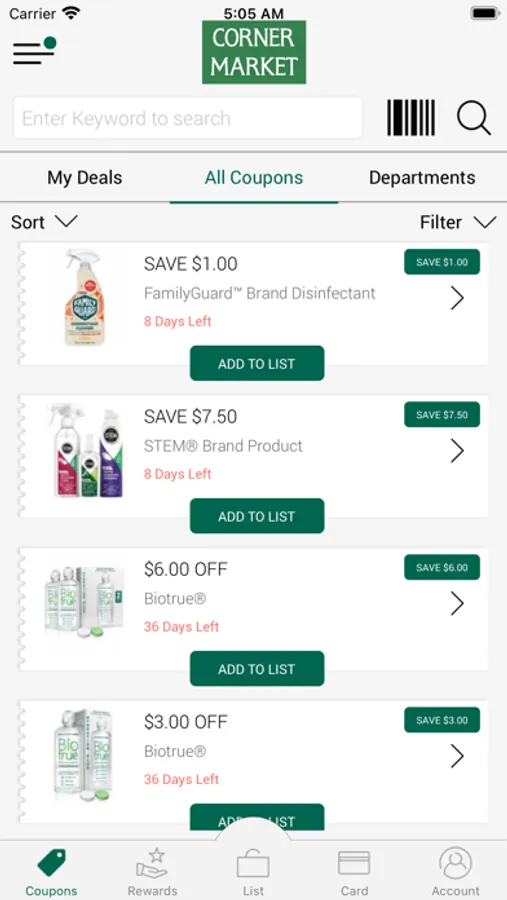Tap the magnifying glass search icon

point(474,118)
